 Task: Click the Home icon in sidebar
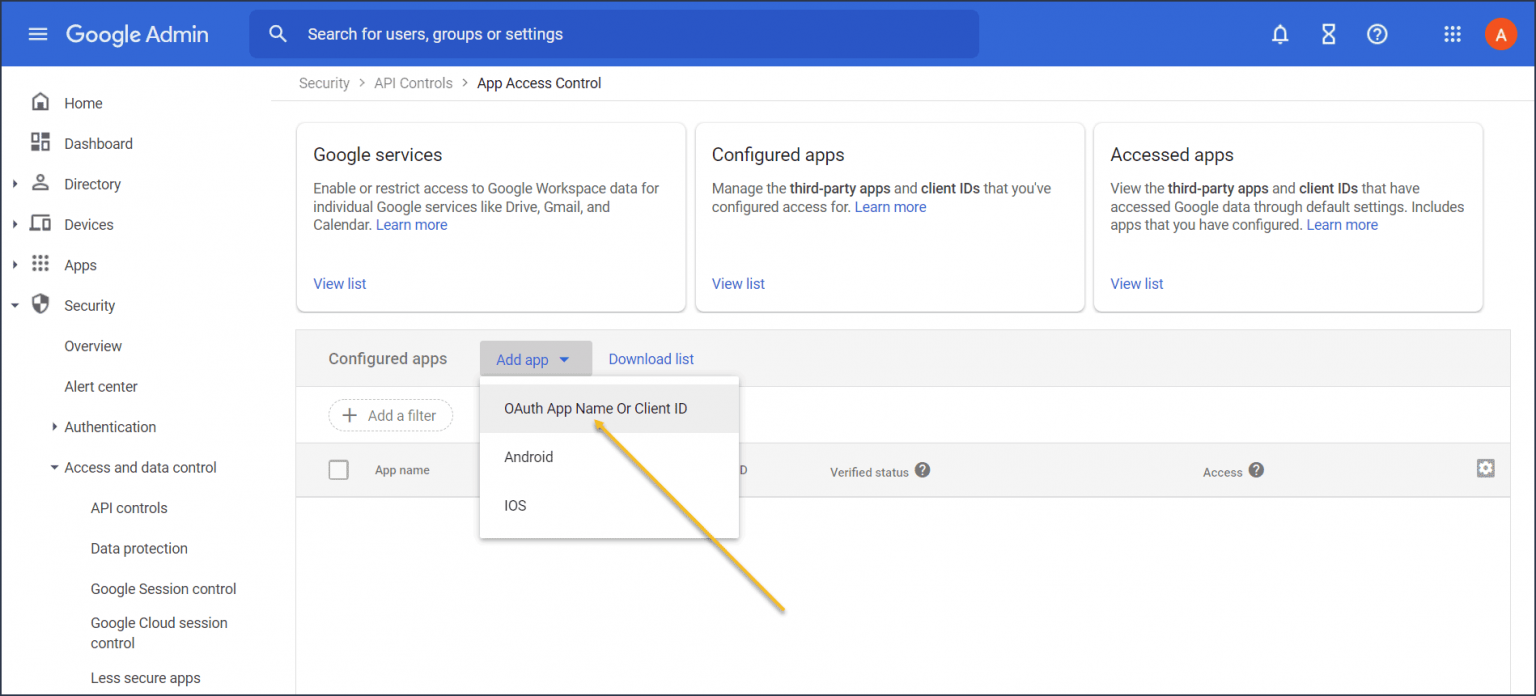(x=40, y=102)
